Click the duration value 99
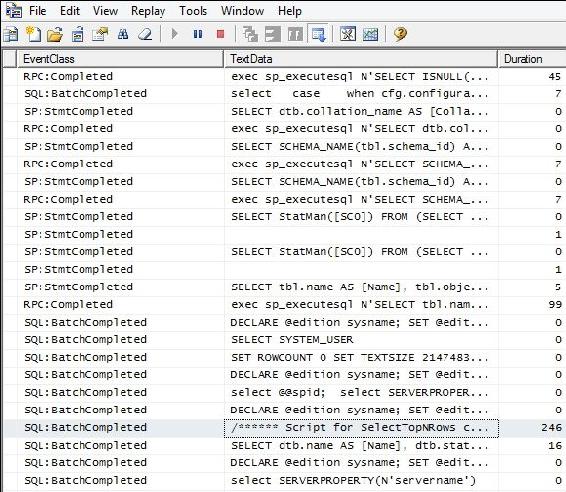This screenshot has height=492, width=566. coord(555,305)
